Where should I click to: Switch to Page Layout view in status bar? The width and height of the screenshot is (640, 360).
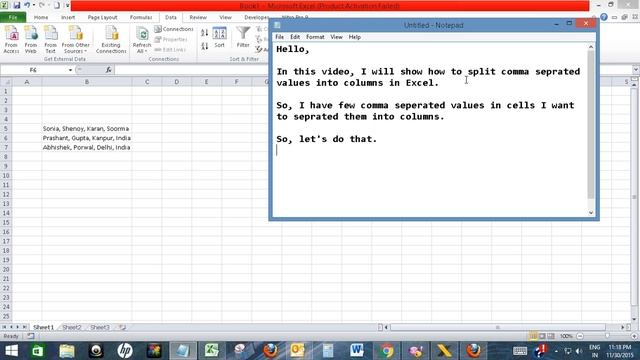tap(542, 336)
